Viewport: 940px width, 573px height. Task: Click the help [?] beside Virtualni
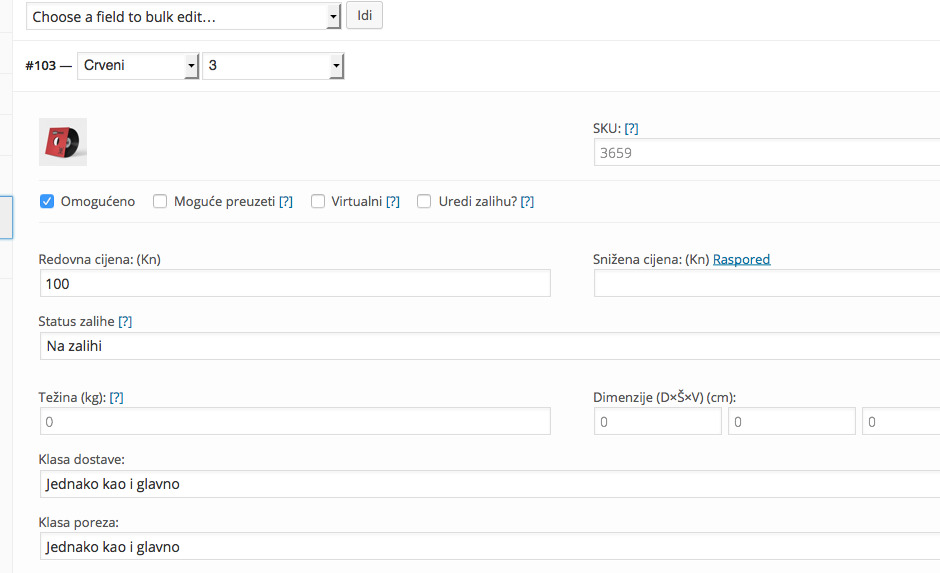393,201
